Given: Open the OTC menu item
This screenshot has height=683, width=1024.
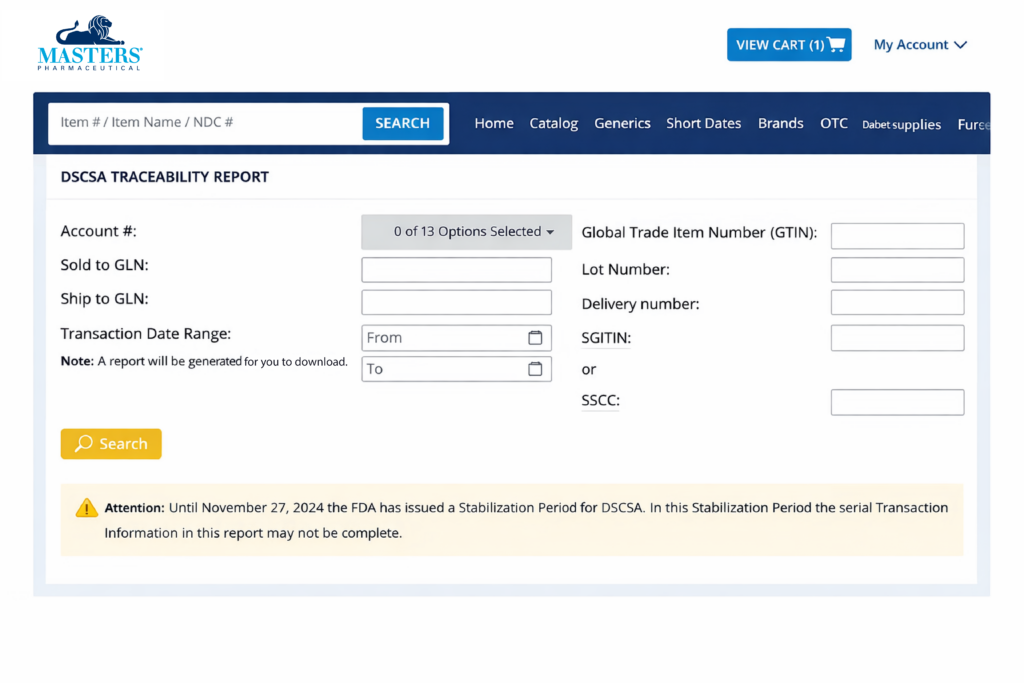Looking at the screenshot, I should 834,124.
